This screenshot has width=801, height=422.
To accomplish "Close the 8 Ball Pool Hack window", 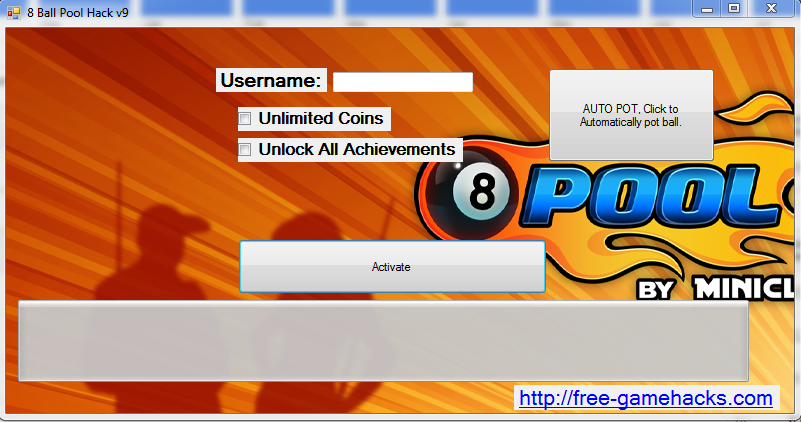I will pyautogui.click(x=771, y=9).
